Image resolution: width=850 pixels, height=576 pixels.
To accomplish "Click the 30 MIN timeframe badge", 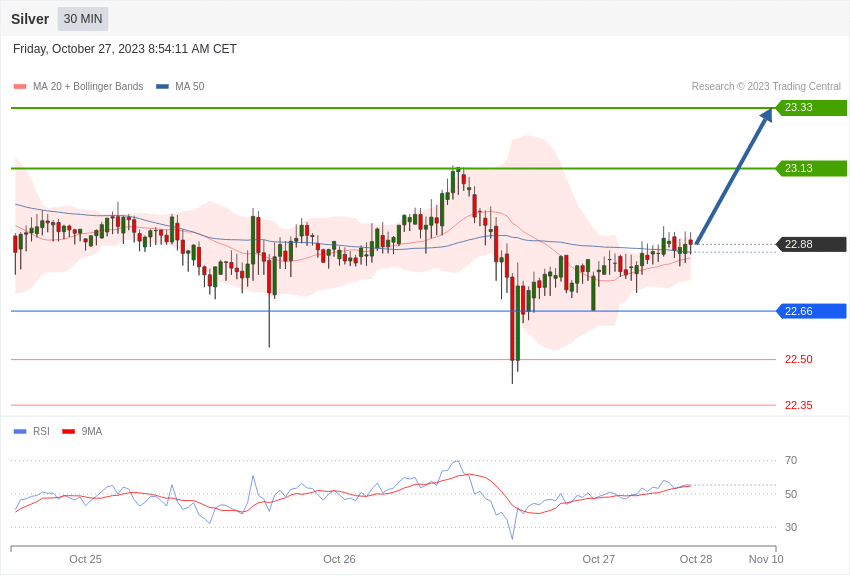I will pyautogui.click(x=83, y=19).
